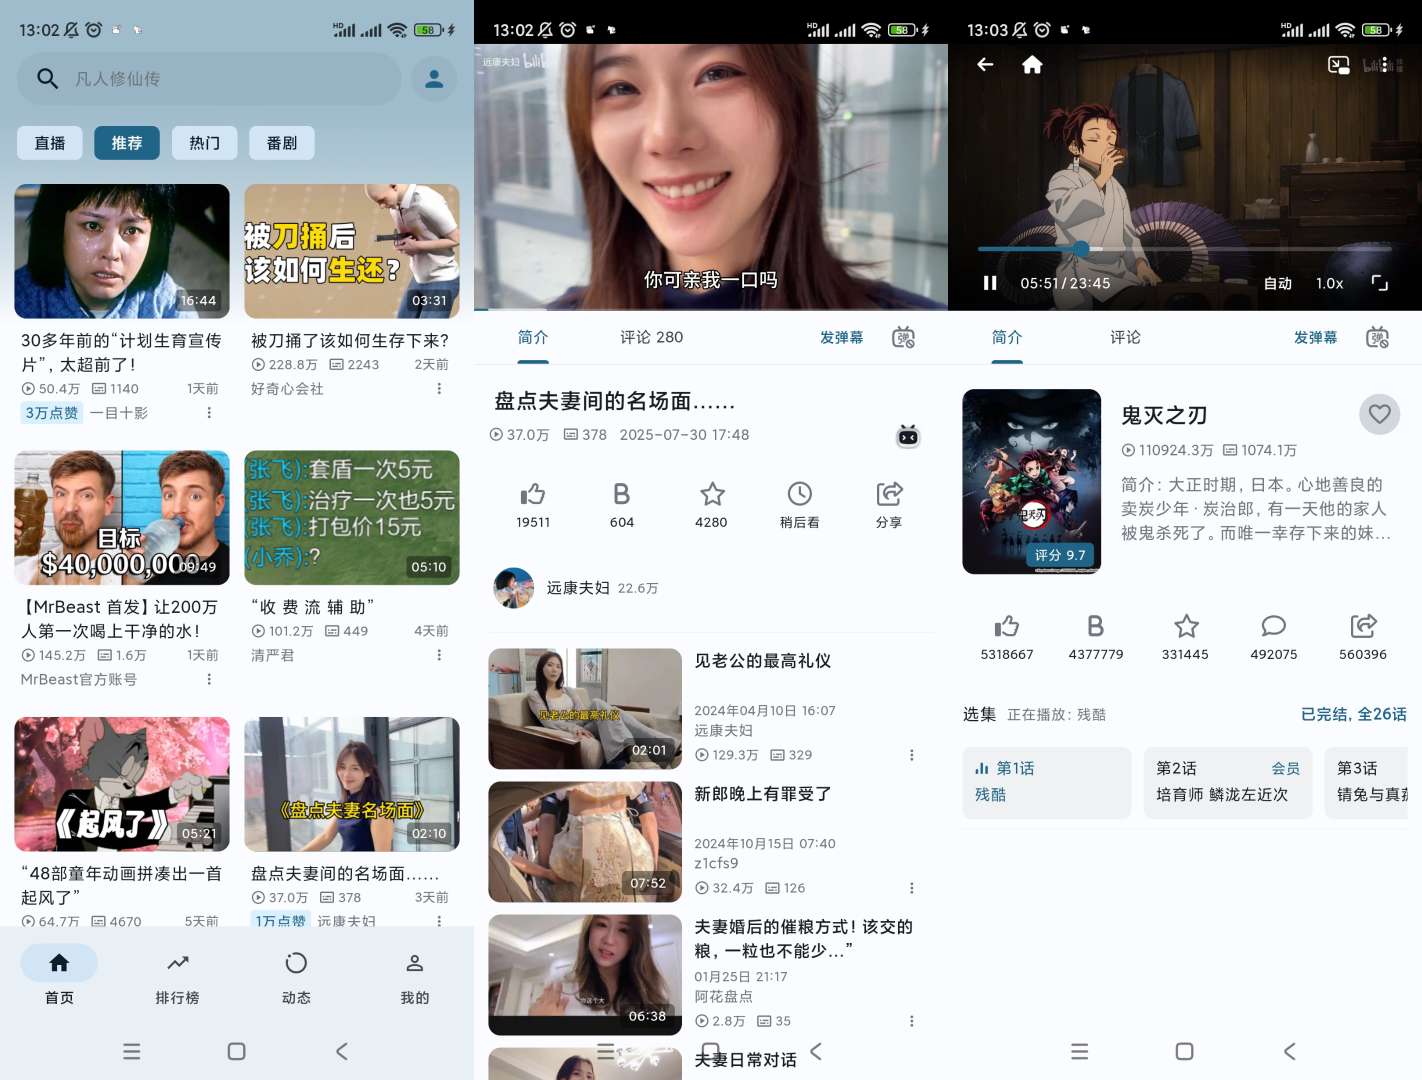Image resolution: width=1422 pixels, height=1080 pixels.
Task: Tap 发弹幕 on the 鬼灭之刃 page
Action: point(1315,338)
